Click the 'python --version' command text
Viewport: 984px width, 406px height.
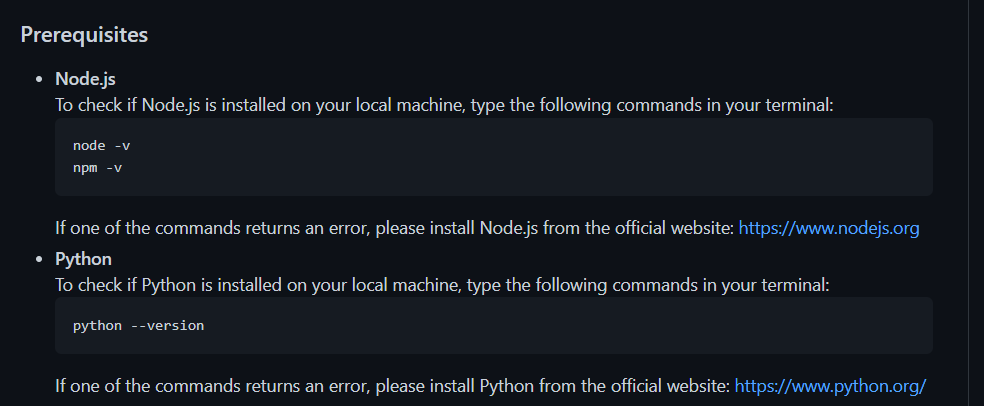click(x=139, y=326)
